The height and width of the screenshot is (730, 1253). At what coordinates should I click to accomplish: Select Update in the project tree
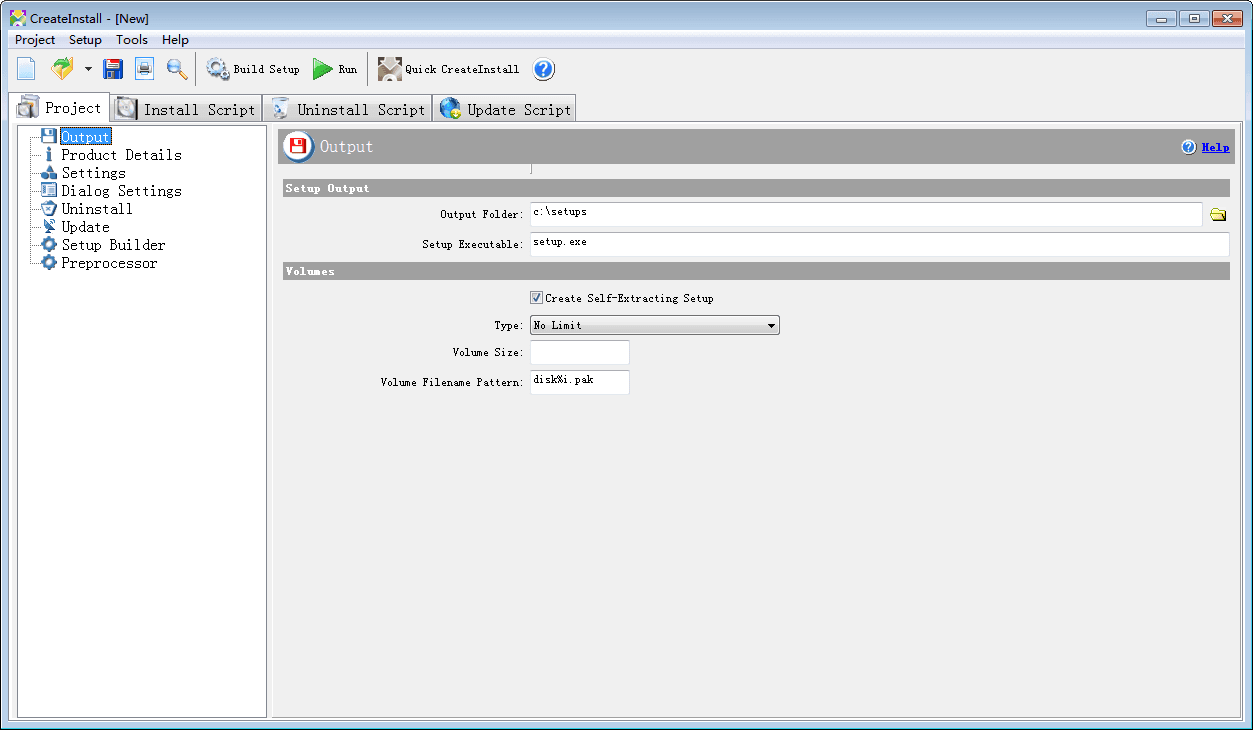click(x=85, y=227)
